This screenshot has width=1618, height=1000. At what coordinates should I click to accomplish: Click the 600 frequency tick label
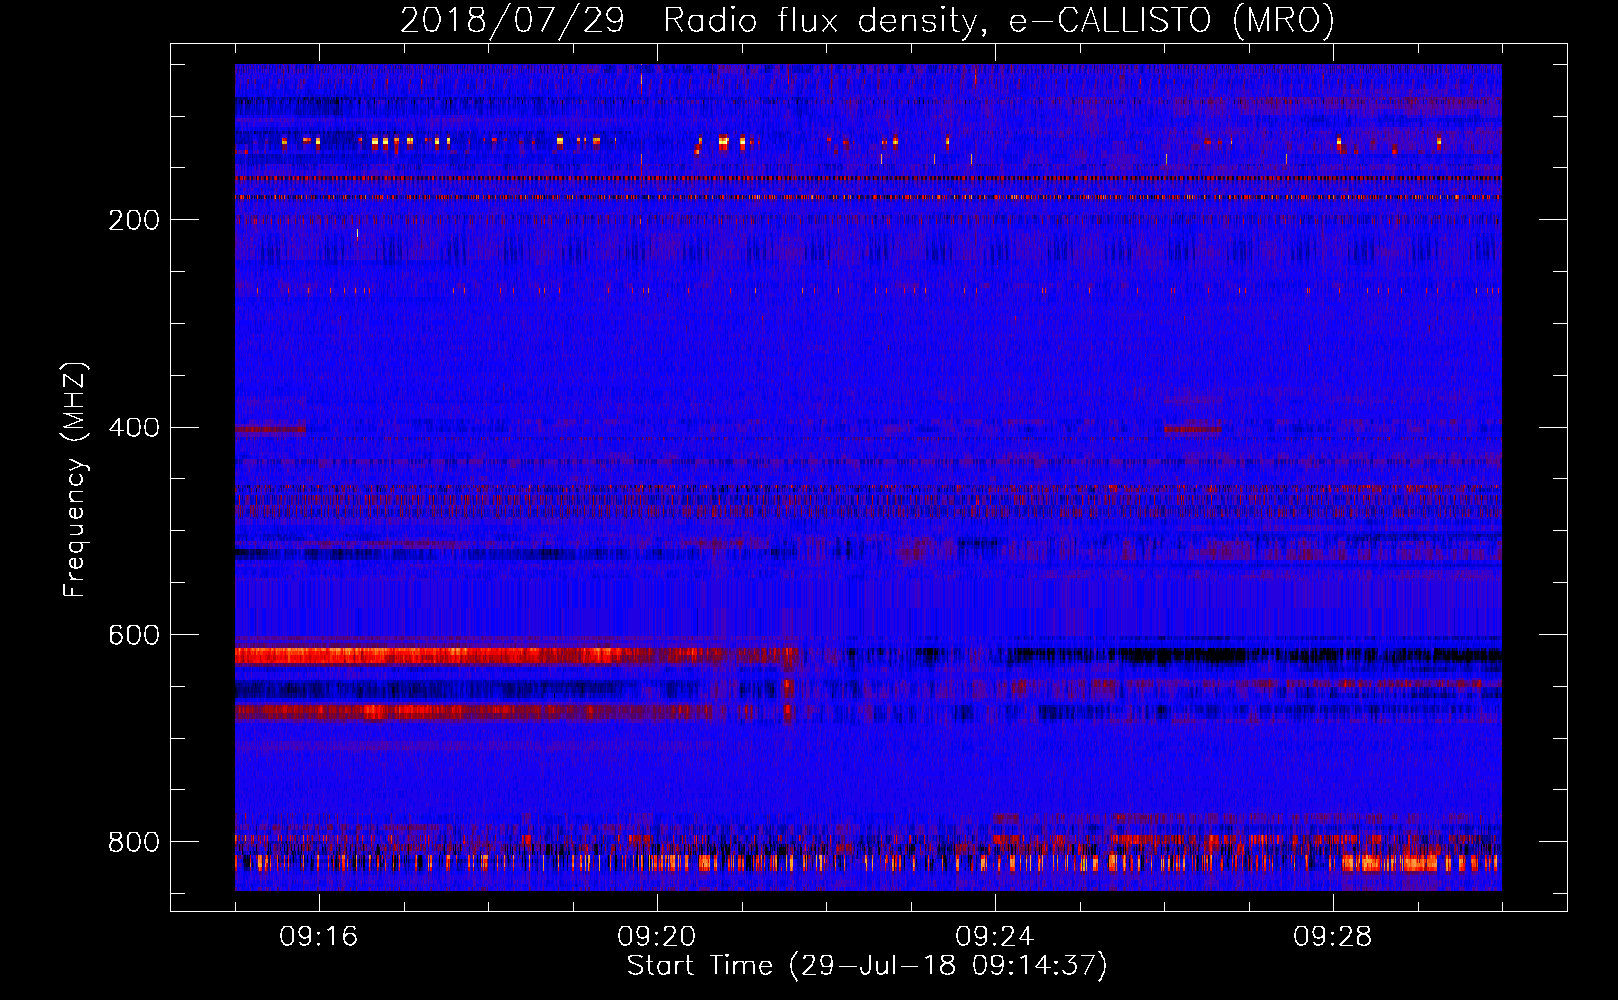click(x=134, y=636)
